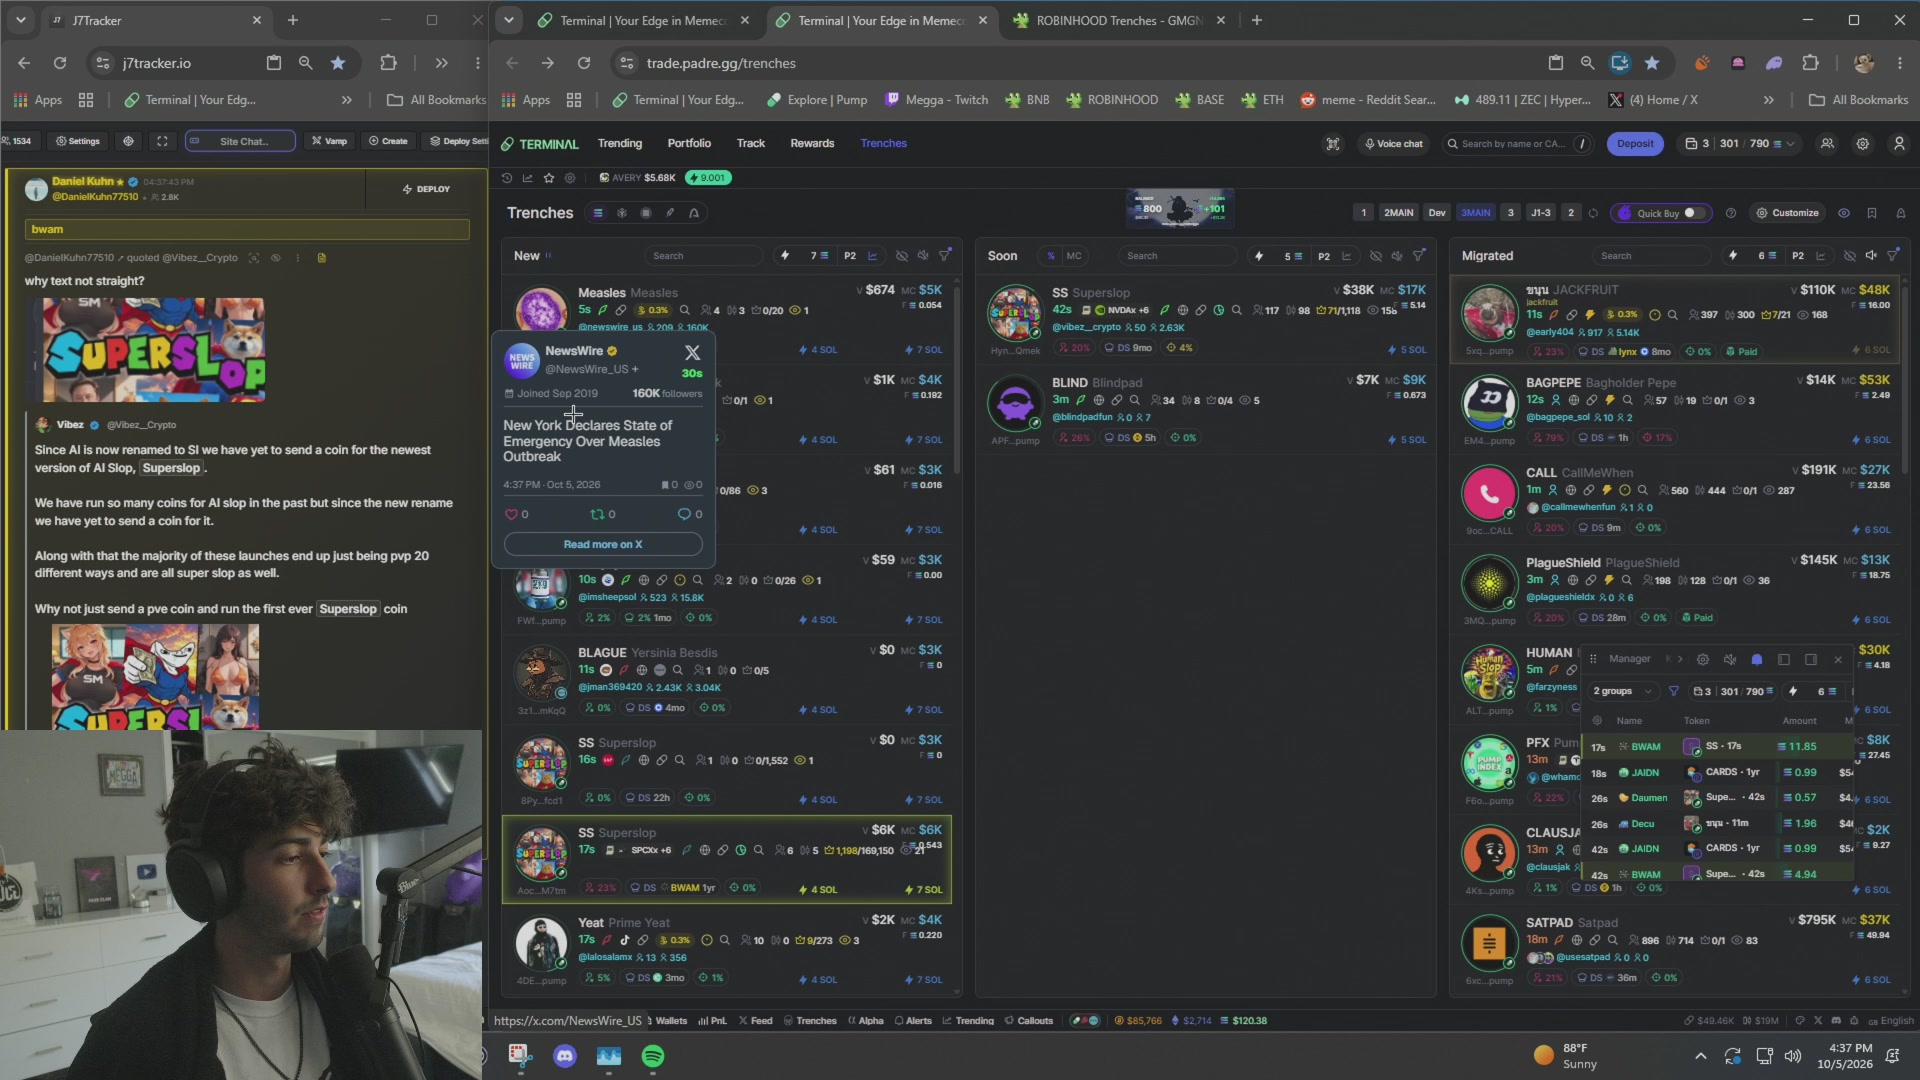
Task: Open the wallet tracker scan icon in header
Action: [1333, 144]
